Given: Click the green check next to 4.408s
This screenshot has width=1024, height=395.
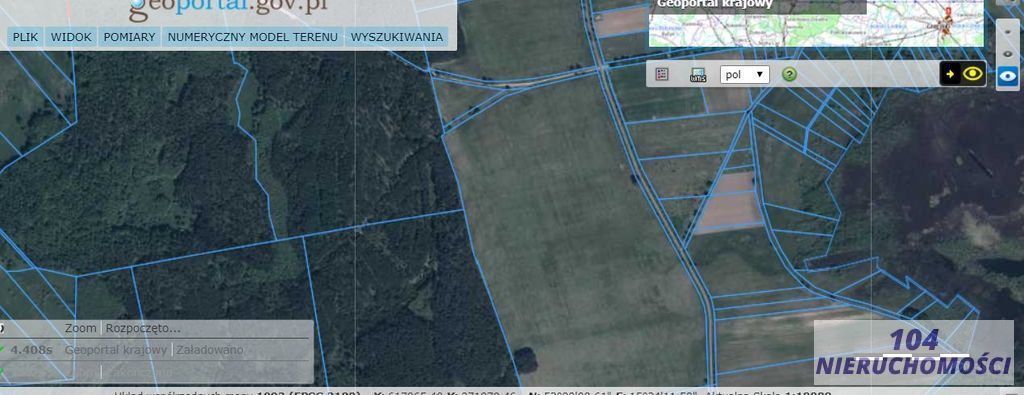Looking at the screenshot, I should coord(2,350).
